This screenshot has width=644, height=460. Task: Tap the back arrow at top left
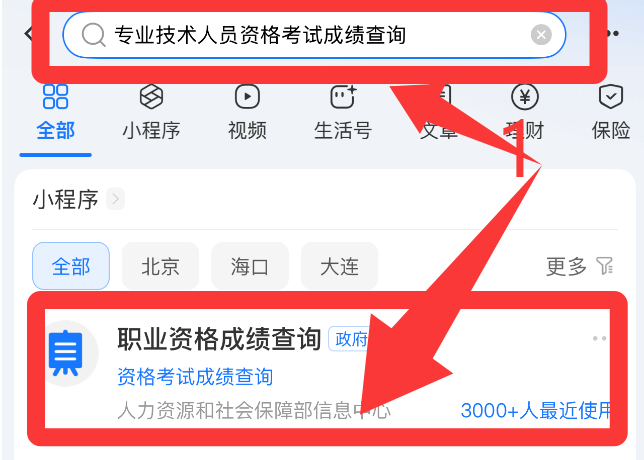pos(28,34)
